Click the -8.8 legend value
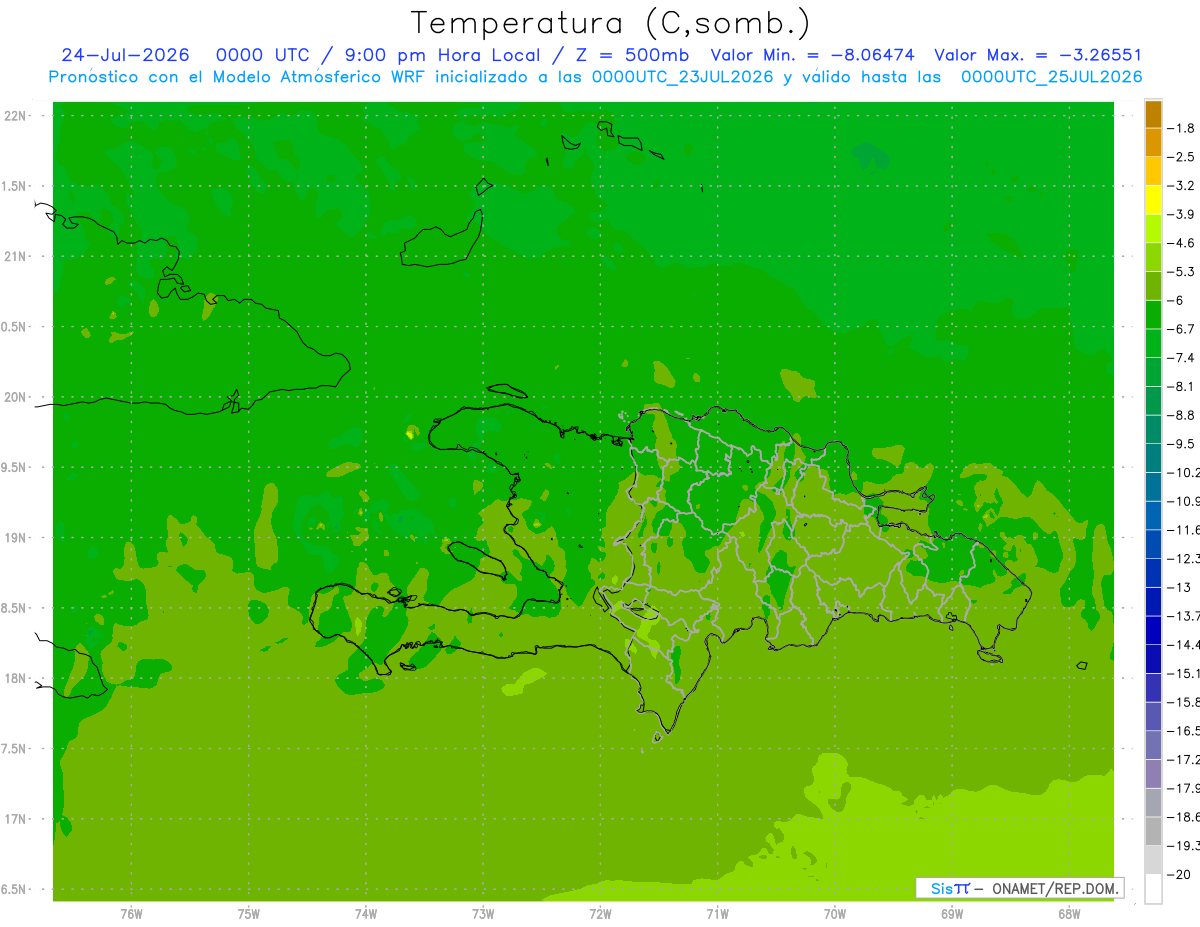The width and height of the screenshot is (1200, 927). pos(1183,415)
